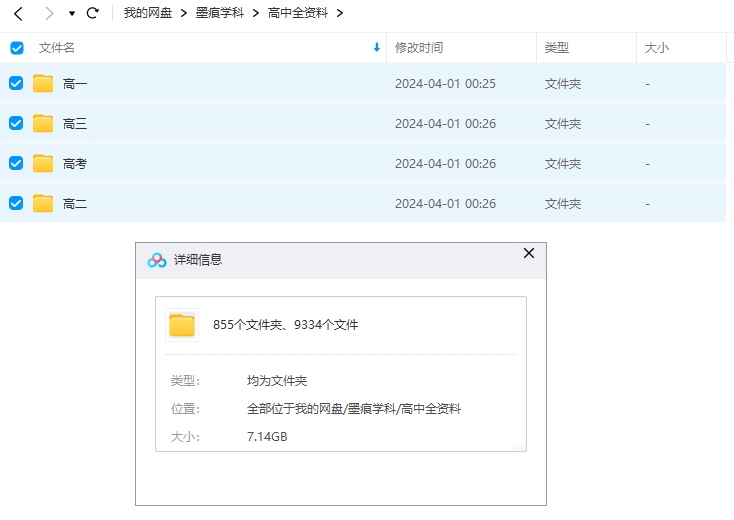Click the 高一 folder icon
Viewport: 734px width, 520px height.
click(x=43, y=84)
